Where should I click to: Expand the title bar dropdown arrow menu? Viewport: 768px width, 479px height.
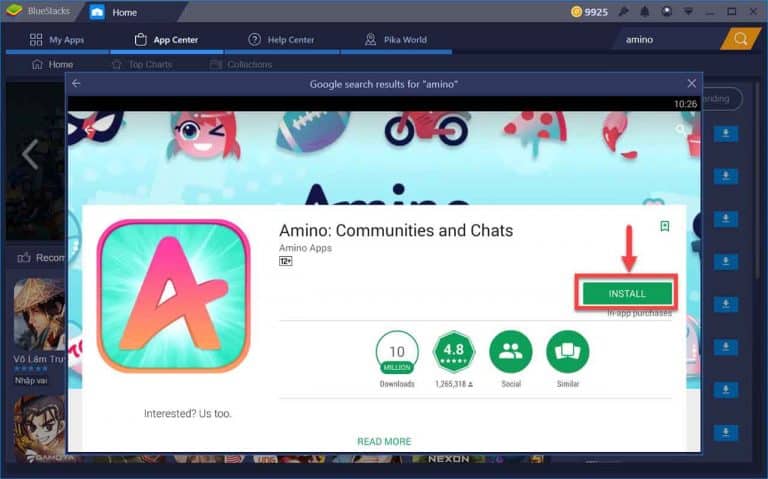(688, 12)
